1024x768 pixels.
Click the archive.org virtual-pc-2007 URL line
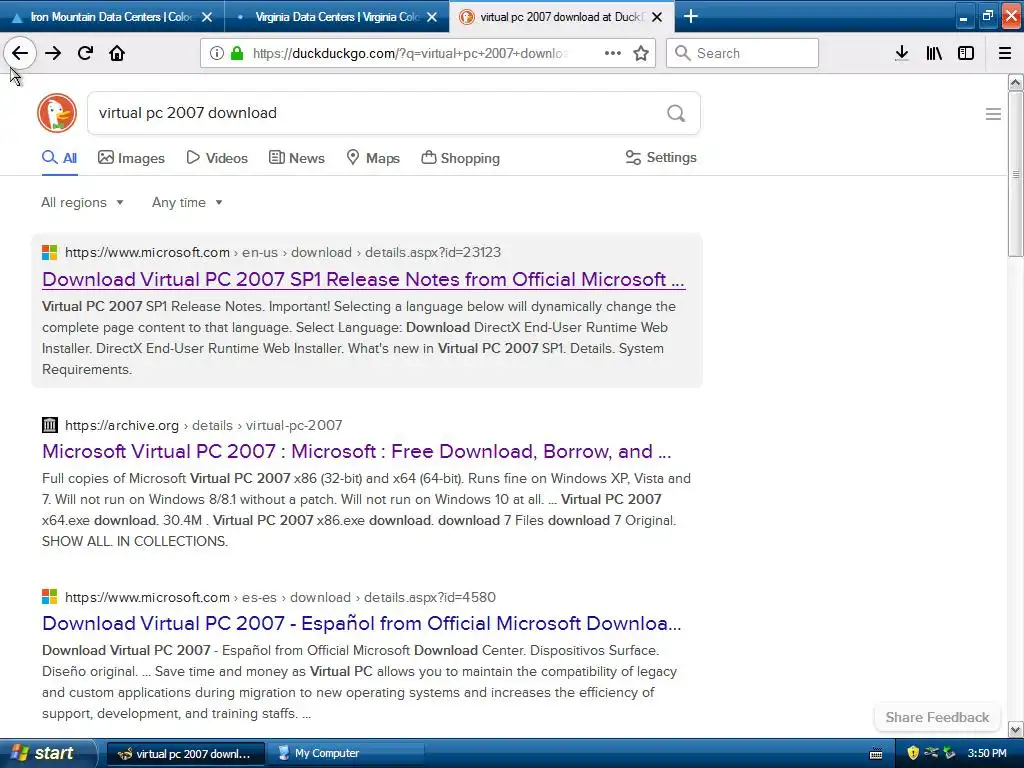pos(204,426)
